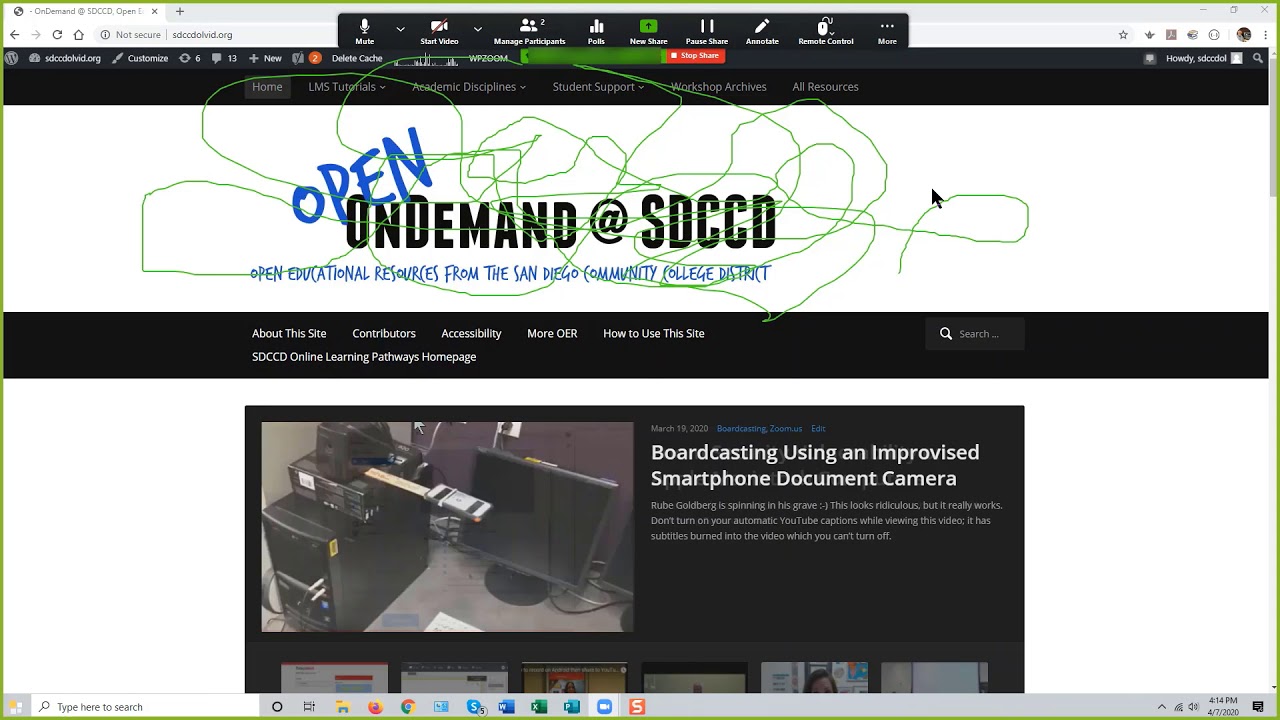Open video options arrow next to Start Video
This screenshot has width=1280, height=720.
477,28
